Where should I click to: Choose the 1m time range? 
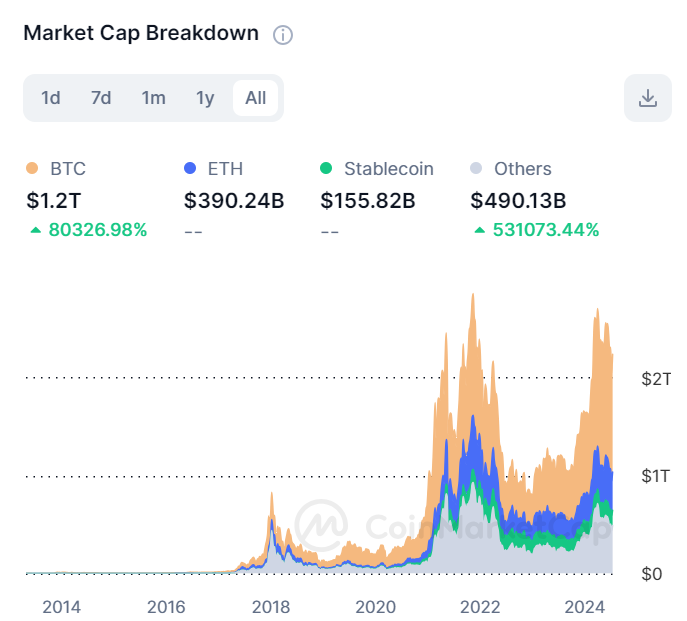pyautogui.click(x=153, y=98)
